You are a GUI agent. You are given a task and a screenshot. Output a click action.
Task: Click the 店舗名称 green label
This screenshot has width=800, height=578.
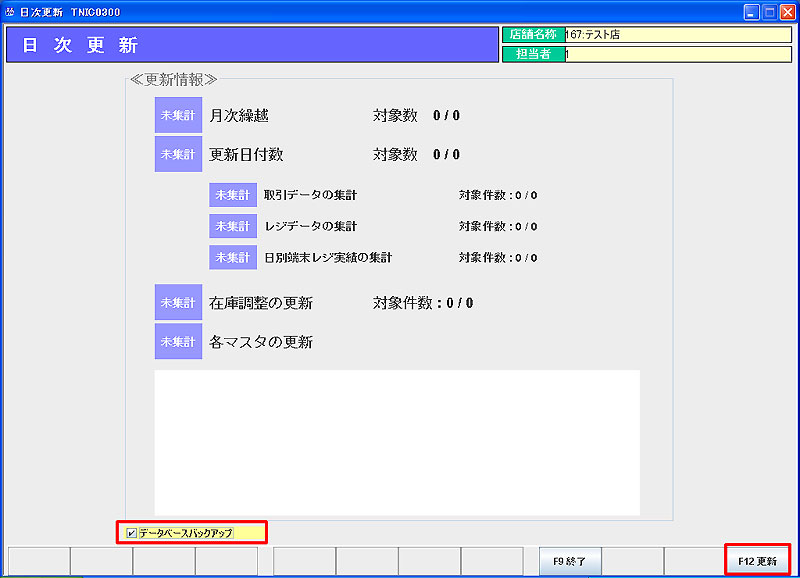coord(534,35)
